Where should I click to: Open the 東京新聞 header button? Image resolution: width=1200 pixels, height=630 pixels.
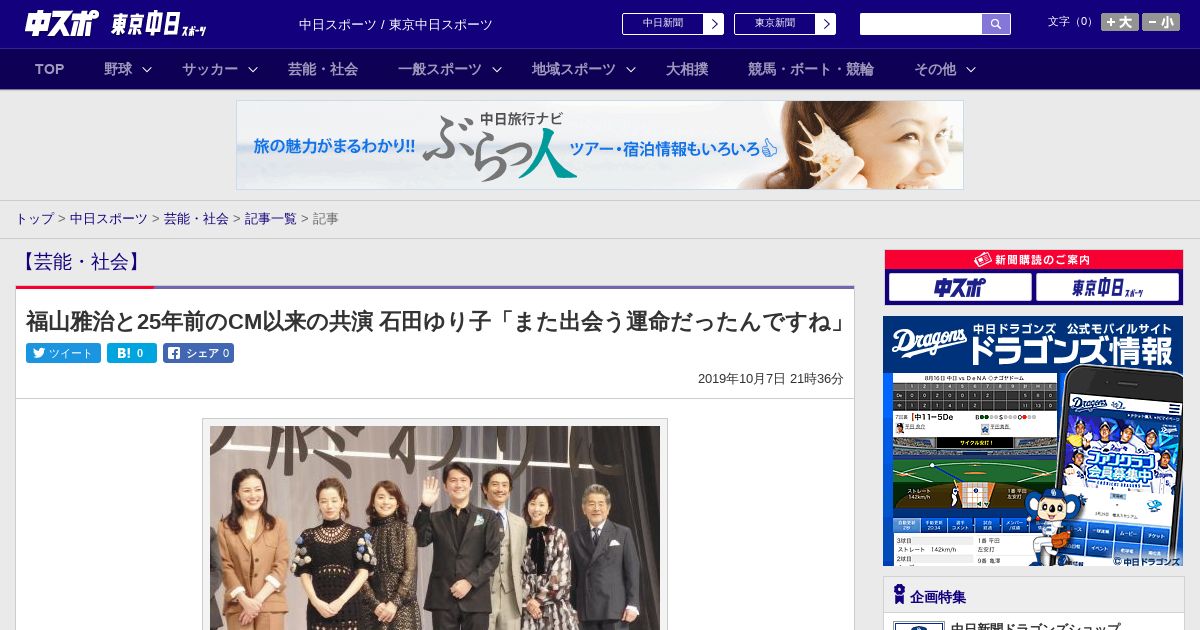pyautogui.click(x=785, y=24)
